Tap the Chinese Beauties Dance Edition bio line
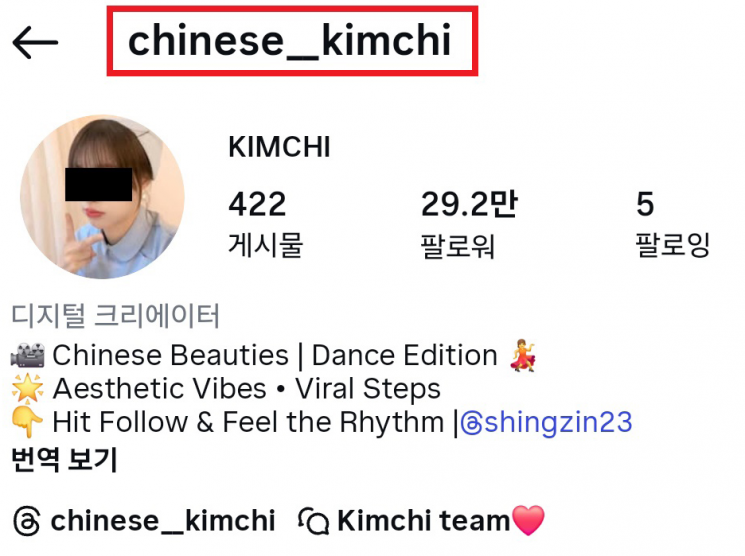Screen dimensions: 745x556 pyautogui.click(x=274, y=355)
